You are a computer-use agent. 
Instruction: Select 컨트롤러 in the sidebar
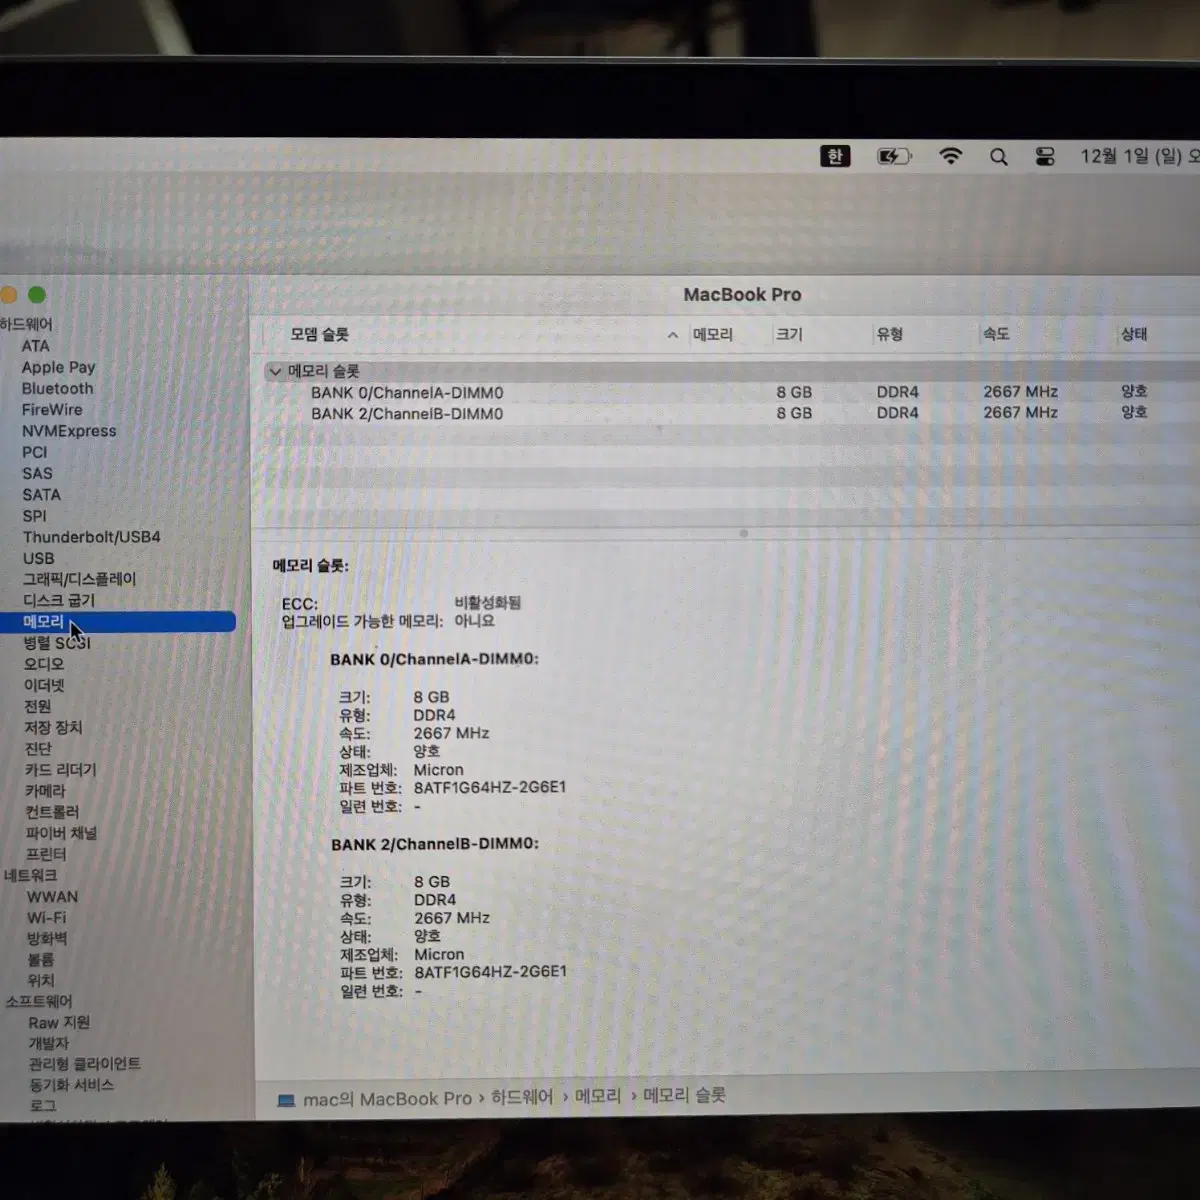click(x=52, y=811)
